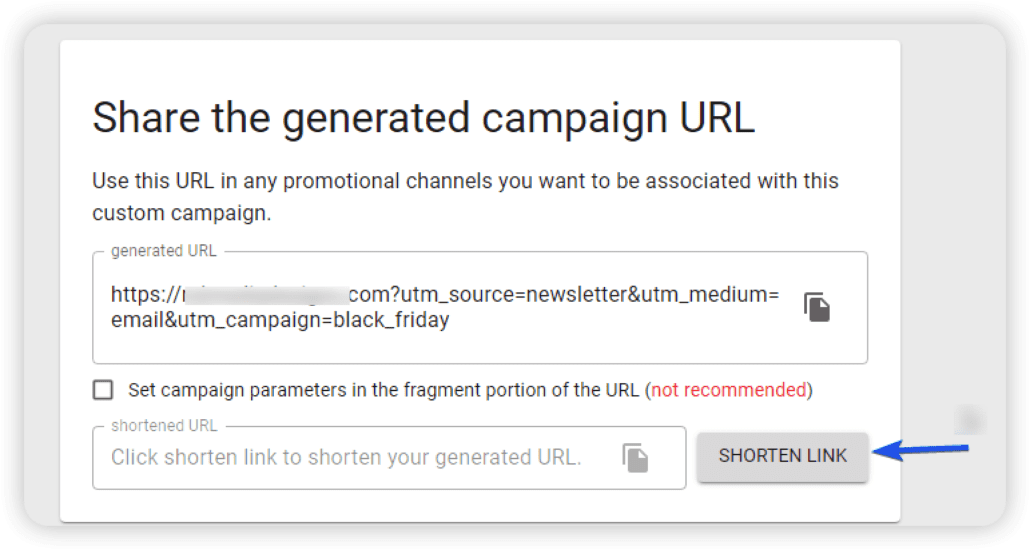Screen dimensions: 1030x550
Task: Click the 'custom campaign.' description line
Action: click(x=181, y=213)
